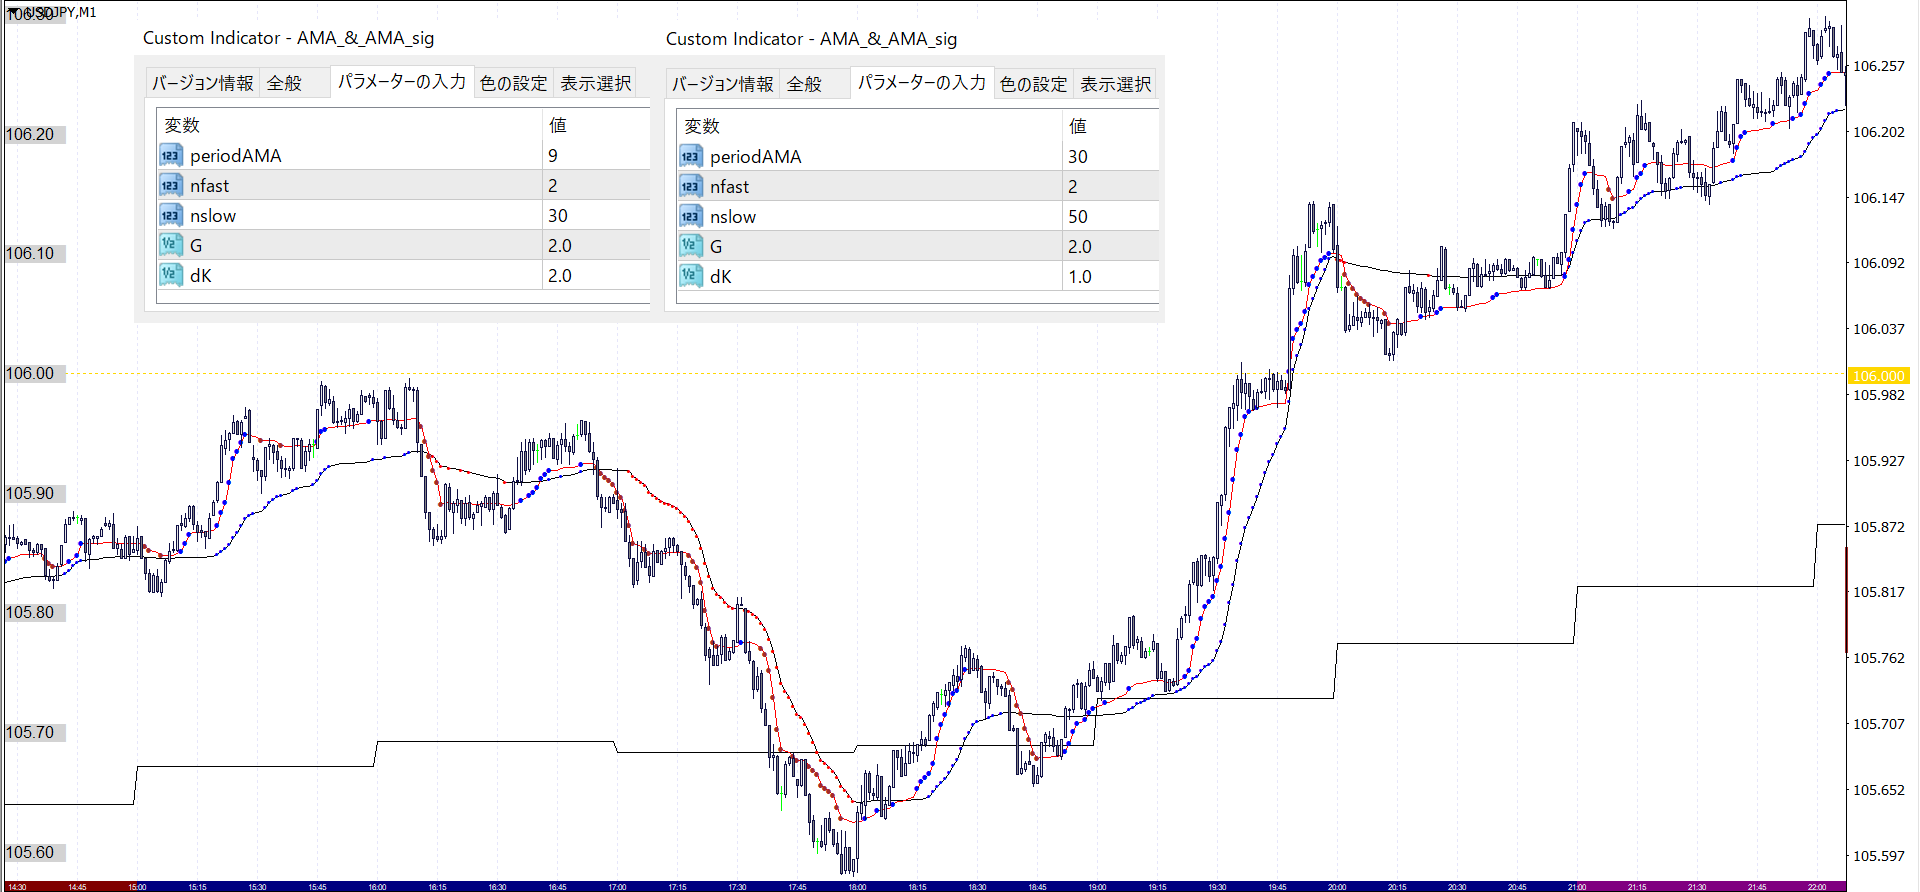Switch to the 表示選択 tab in the periodAMA 9 dialog

(596, 83)
